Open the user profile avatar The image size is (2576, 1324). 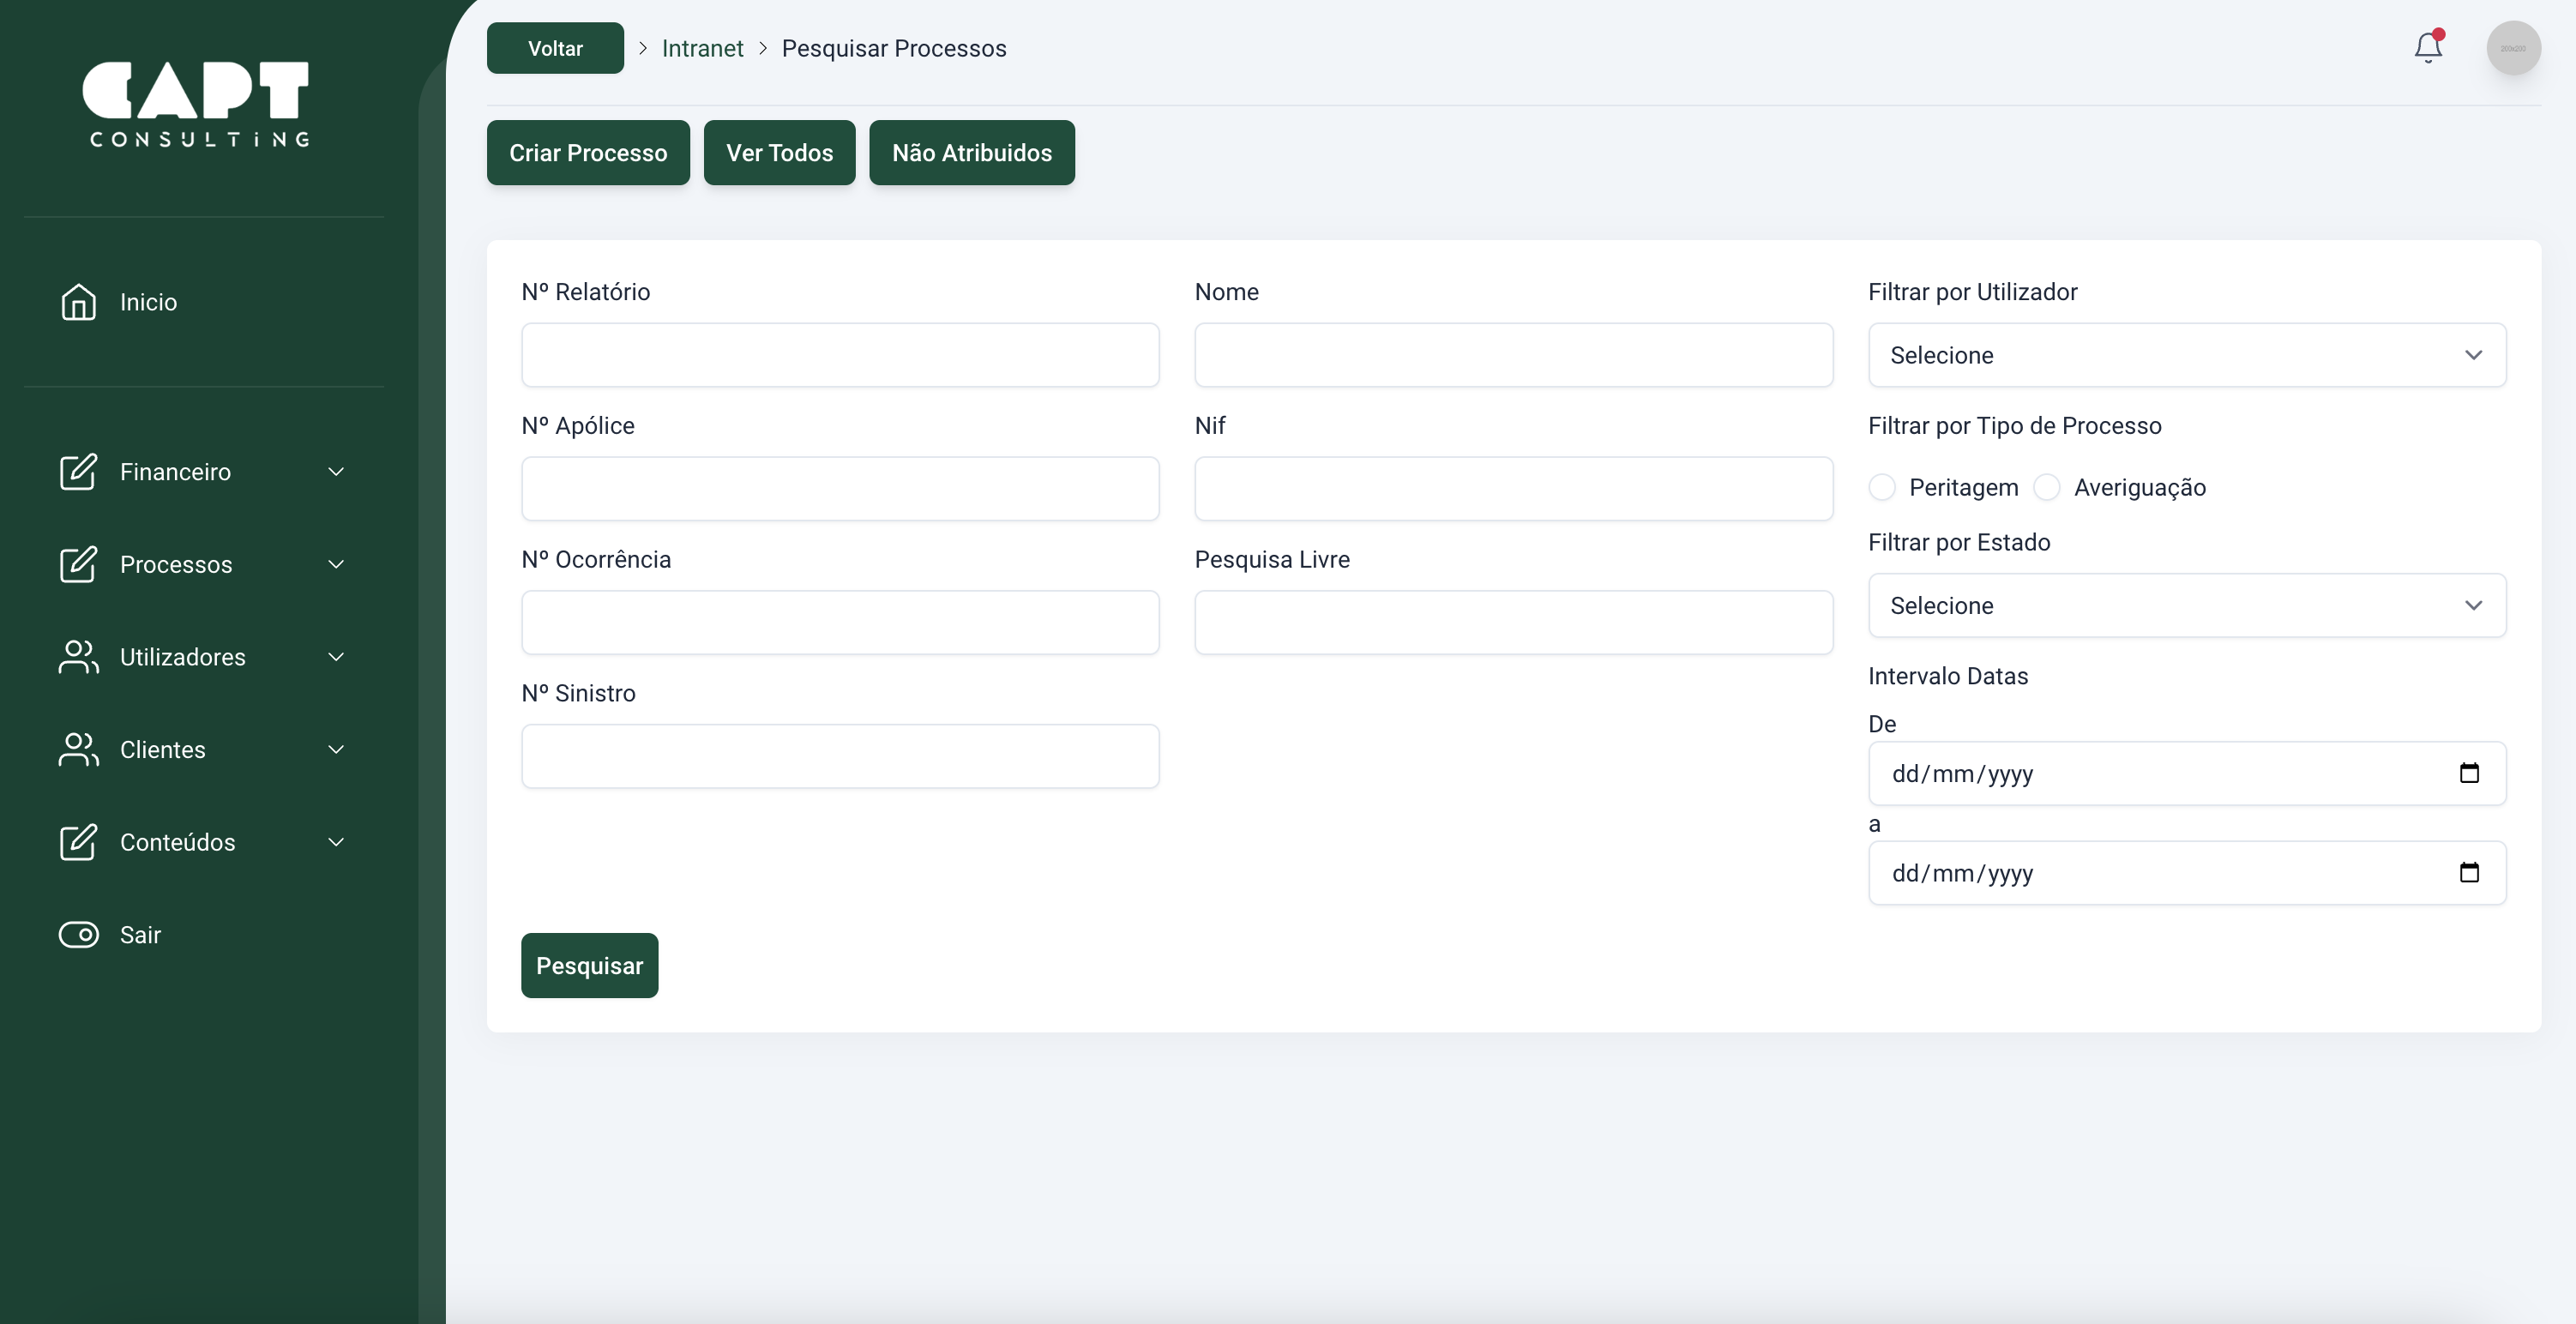(2513, 48)
